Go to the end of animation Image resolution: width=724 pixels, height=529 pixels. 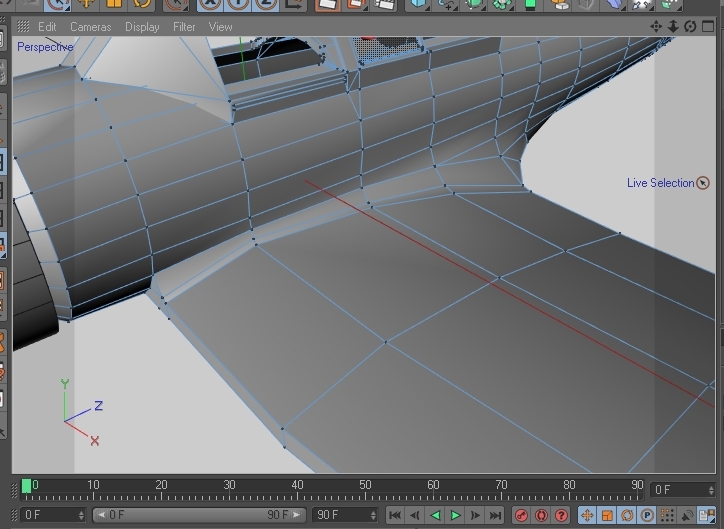pos(495,515)
